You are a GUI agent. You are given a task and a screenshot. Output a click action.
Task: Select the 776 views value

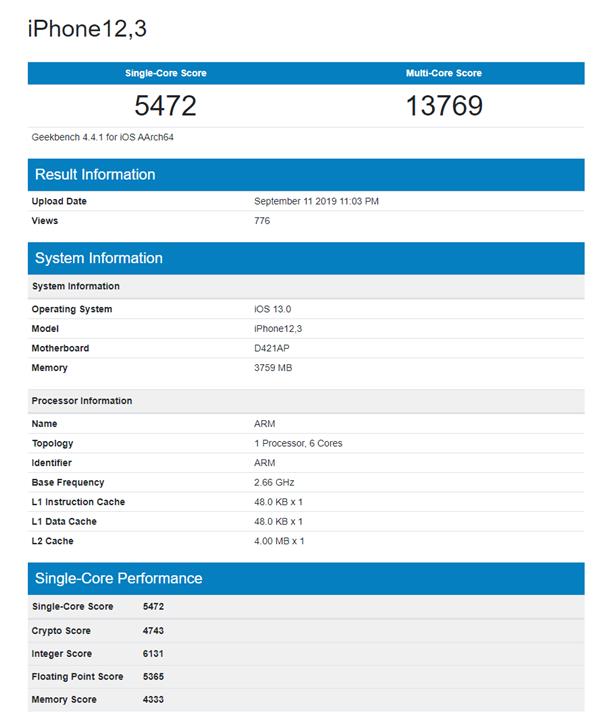point(262,221)
